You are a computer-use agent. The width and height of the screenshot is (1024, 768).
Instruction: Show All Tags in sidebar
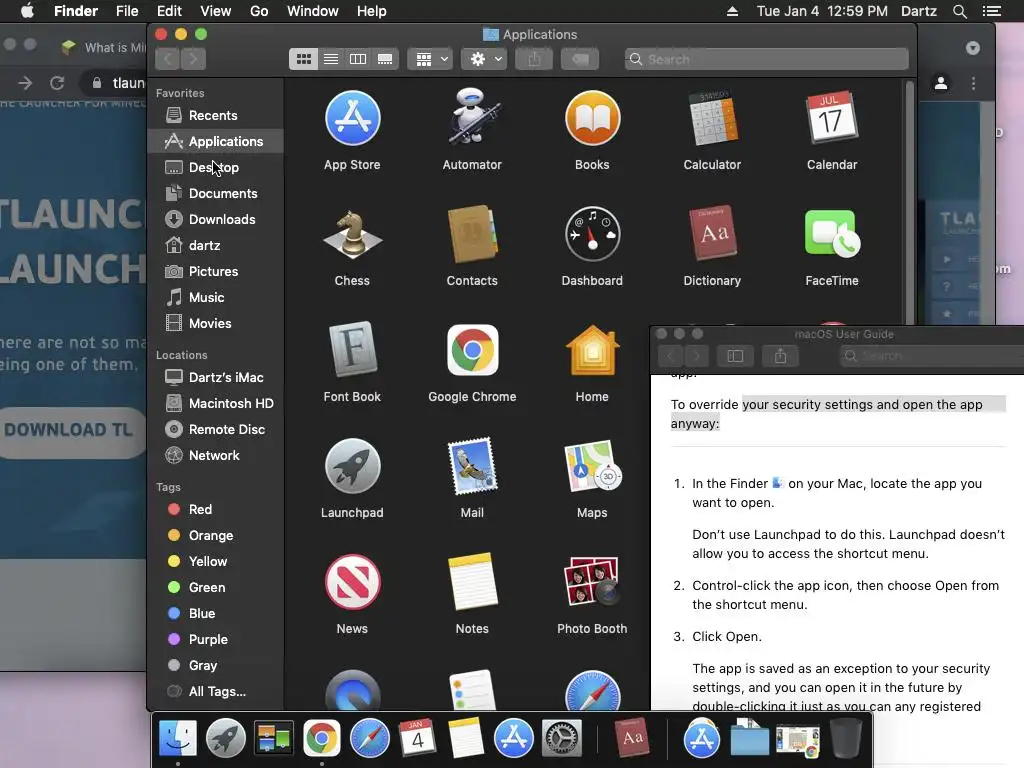click(x=215, y=692)
